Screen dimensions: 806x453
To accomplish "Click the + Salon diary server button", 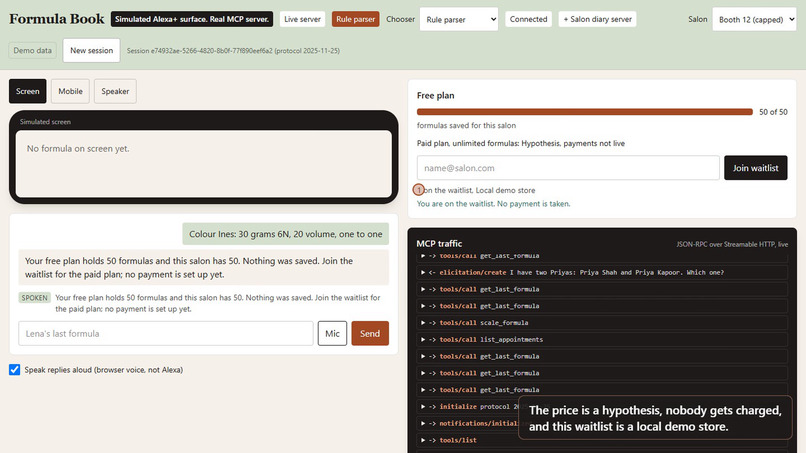I will [x=597, y=19].
